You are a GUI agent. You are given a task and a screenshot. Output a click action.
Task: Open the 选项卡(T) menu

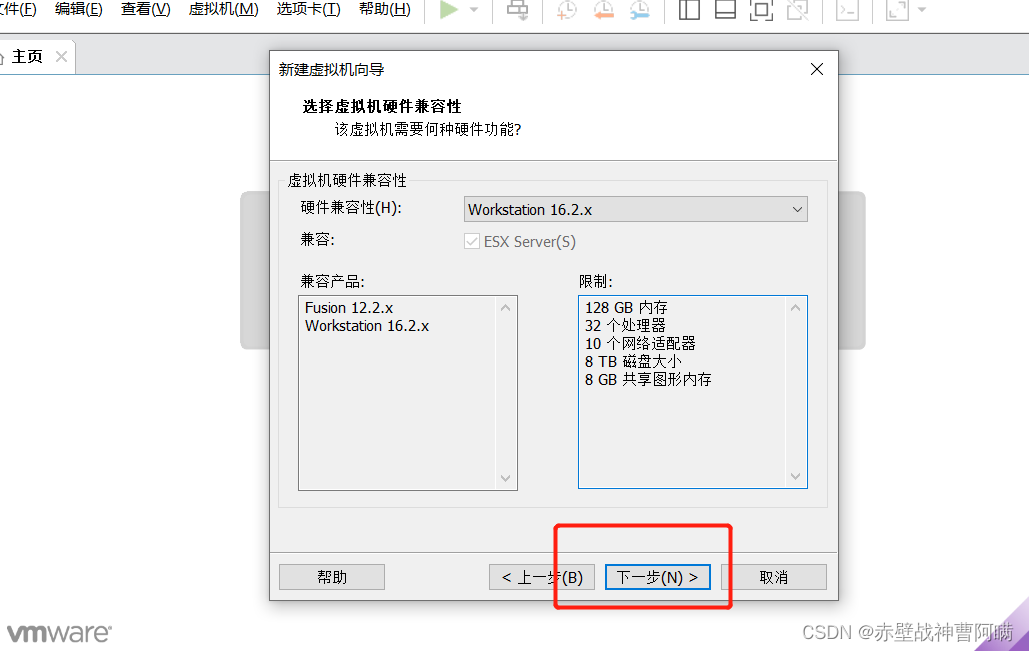coord(308,9)
